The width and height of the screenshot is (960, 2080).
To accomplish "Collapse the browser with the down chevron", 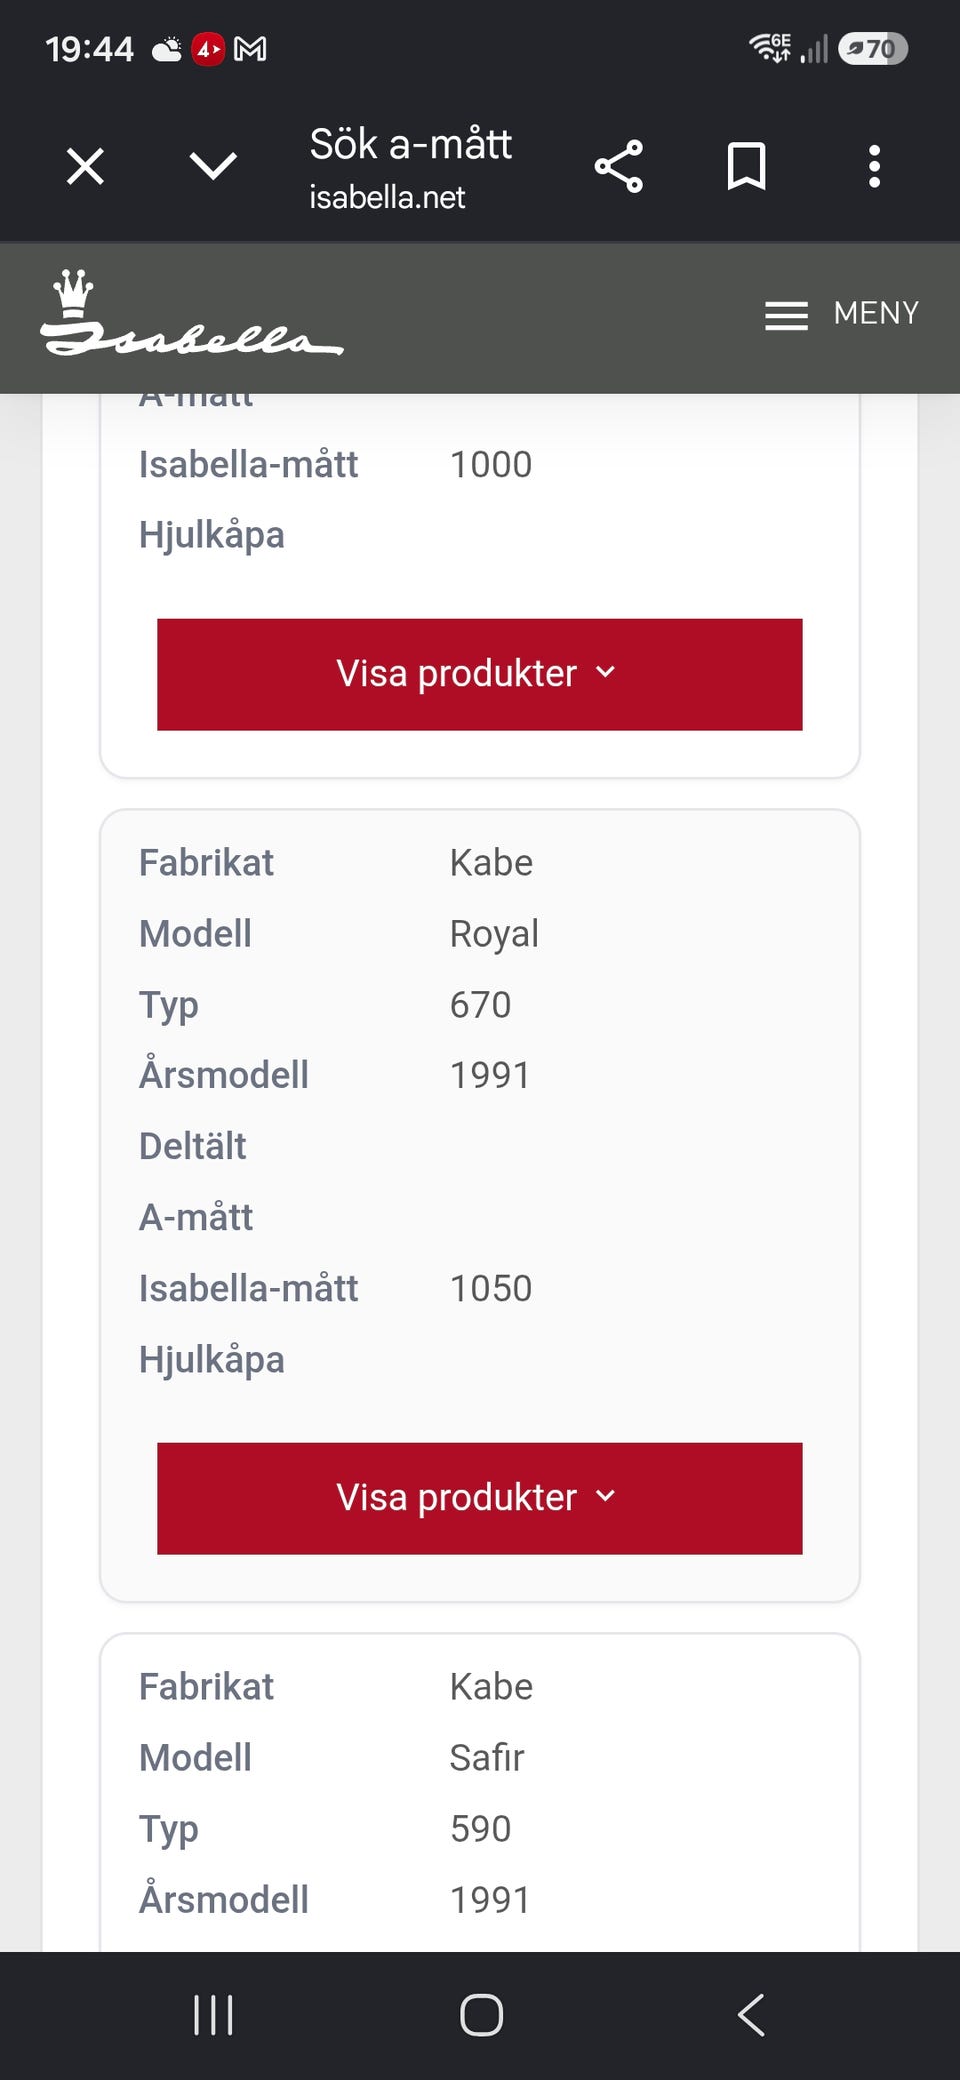I will pyautogui.click(x=213, y=166).
